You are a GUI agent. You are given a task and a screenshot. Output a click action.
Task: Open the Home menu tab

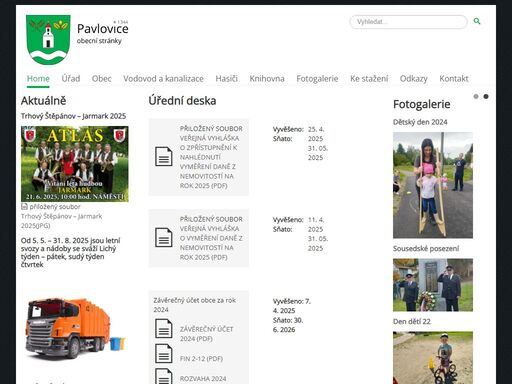coord(38,79)
